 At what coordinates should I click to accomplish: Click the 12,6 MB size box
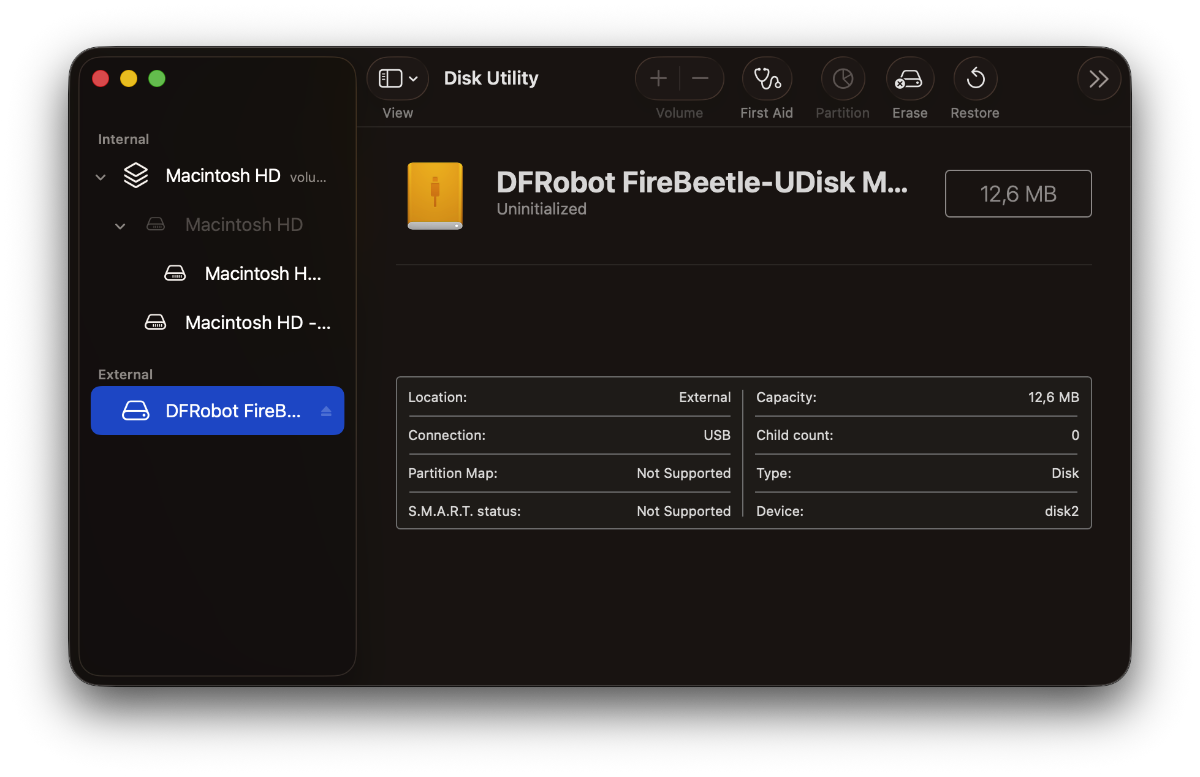click(1018, 194)
